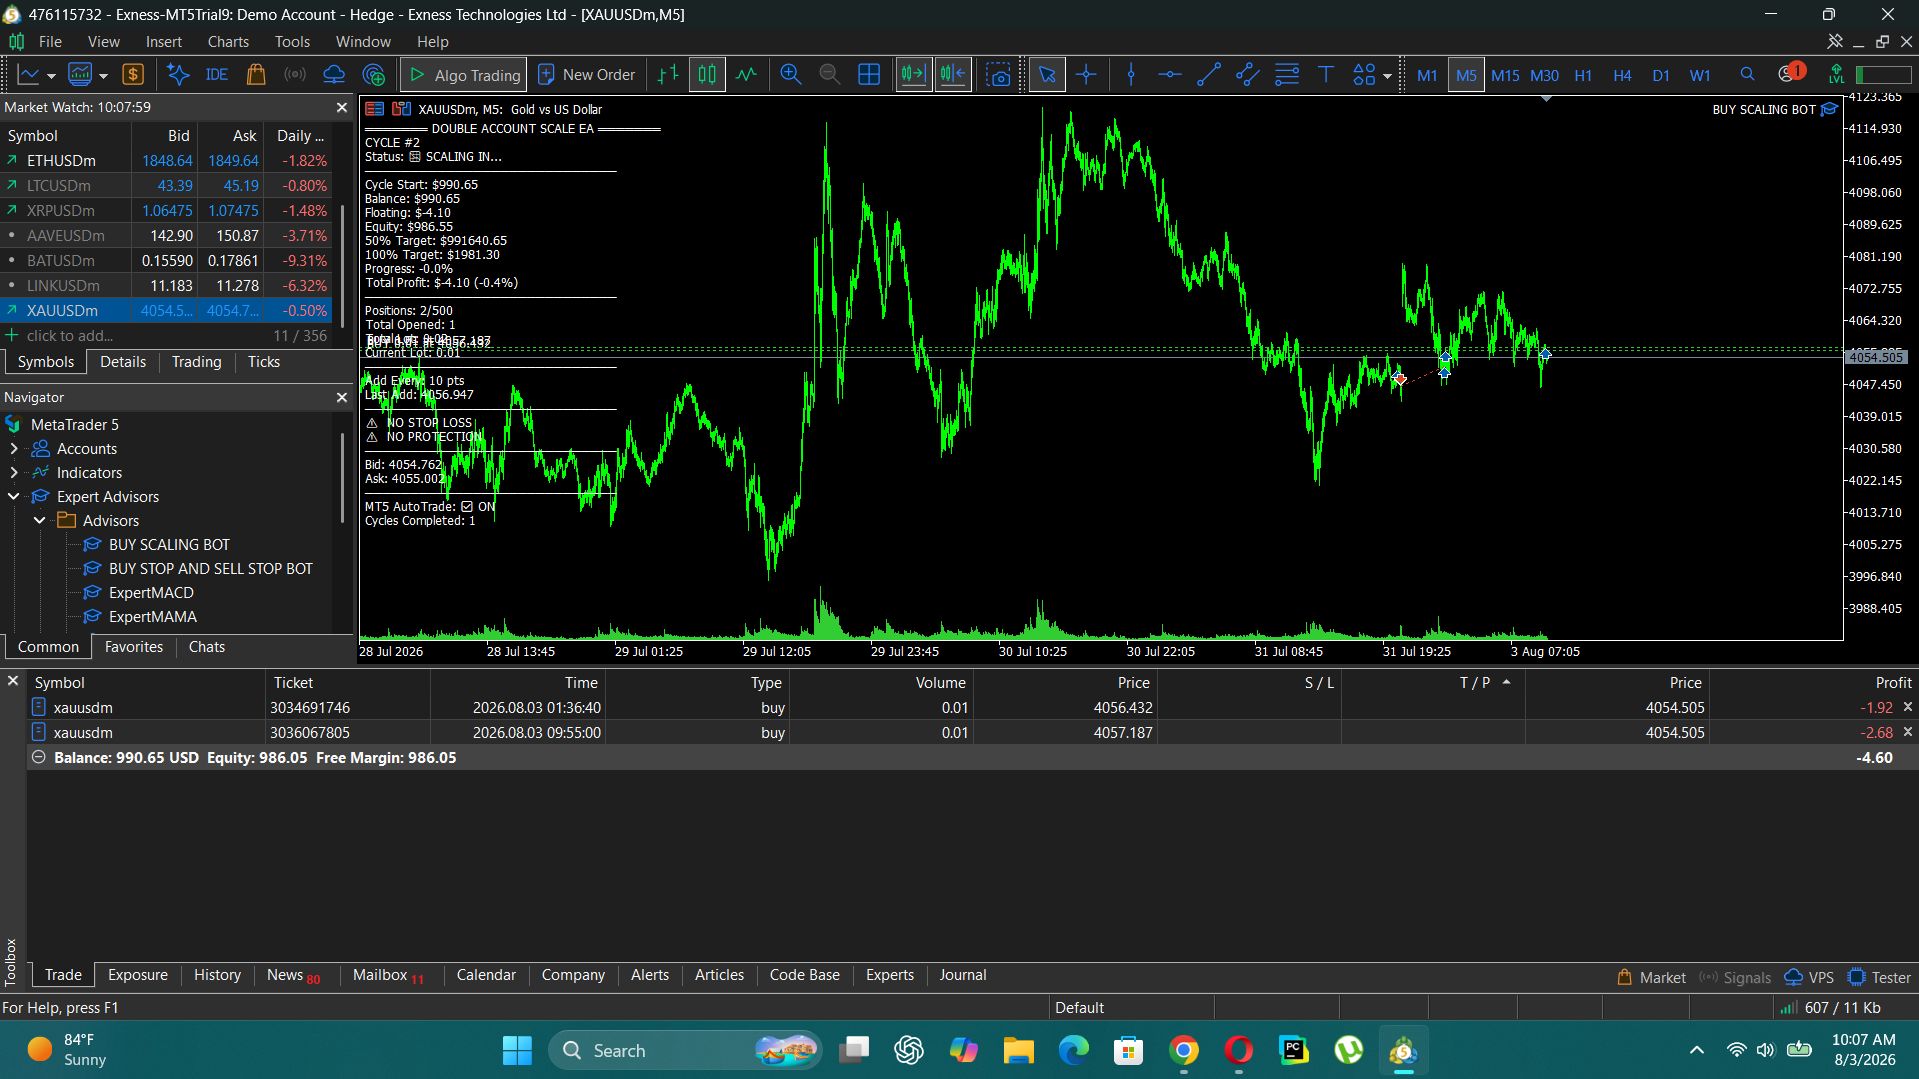The height and width of the screenshot is (1079, 1919).
Task: Switch to the History tab in Toolbox
Action: click(x=217, y=975)
